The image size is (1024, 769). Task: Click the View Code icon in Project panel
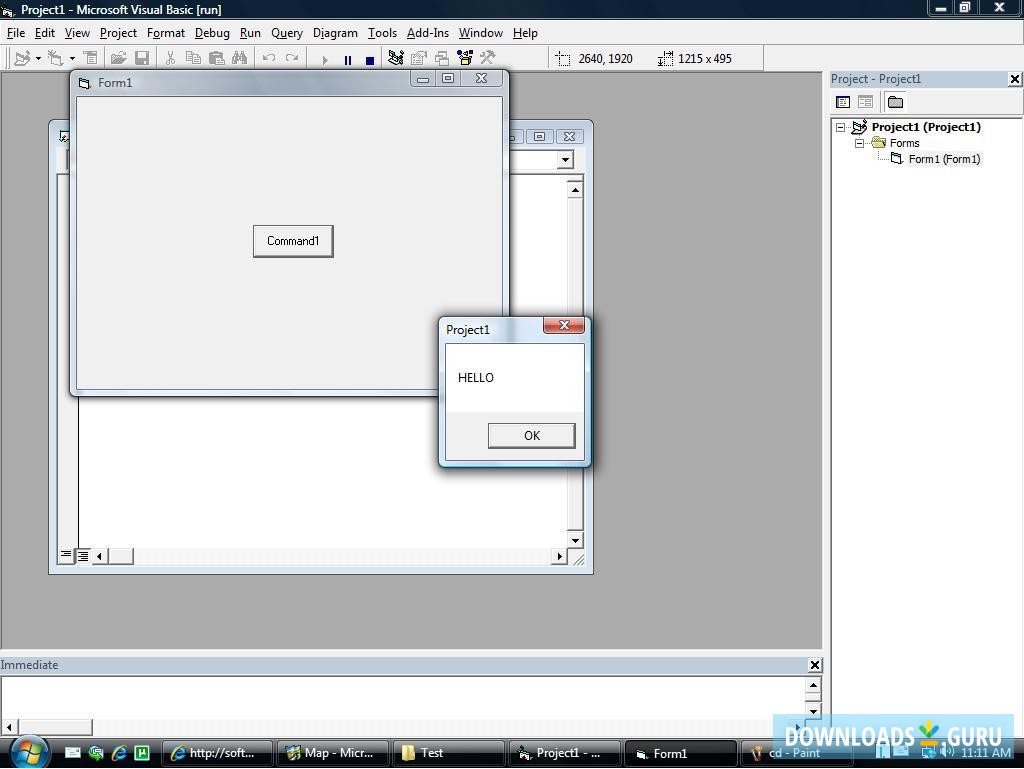pyautogui.click(x=843, y=101)
